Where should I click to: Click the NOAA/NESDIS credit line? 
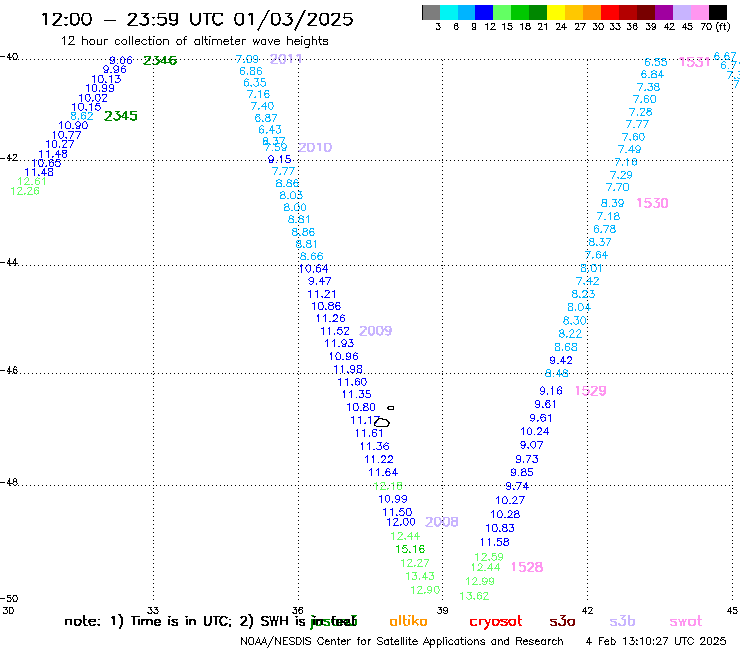(402, 641)
